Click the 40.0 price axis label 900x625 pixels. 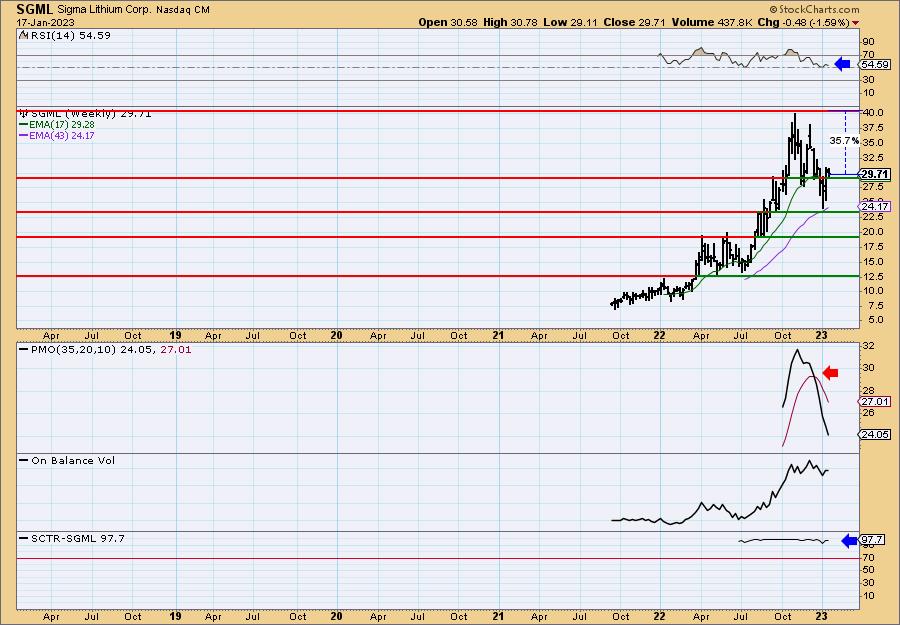[872, 112]
